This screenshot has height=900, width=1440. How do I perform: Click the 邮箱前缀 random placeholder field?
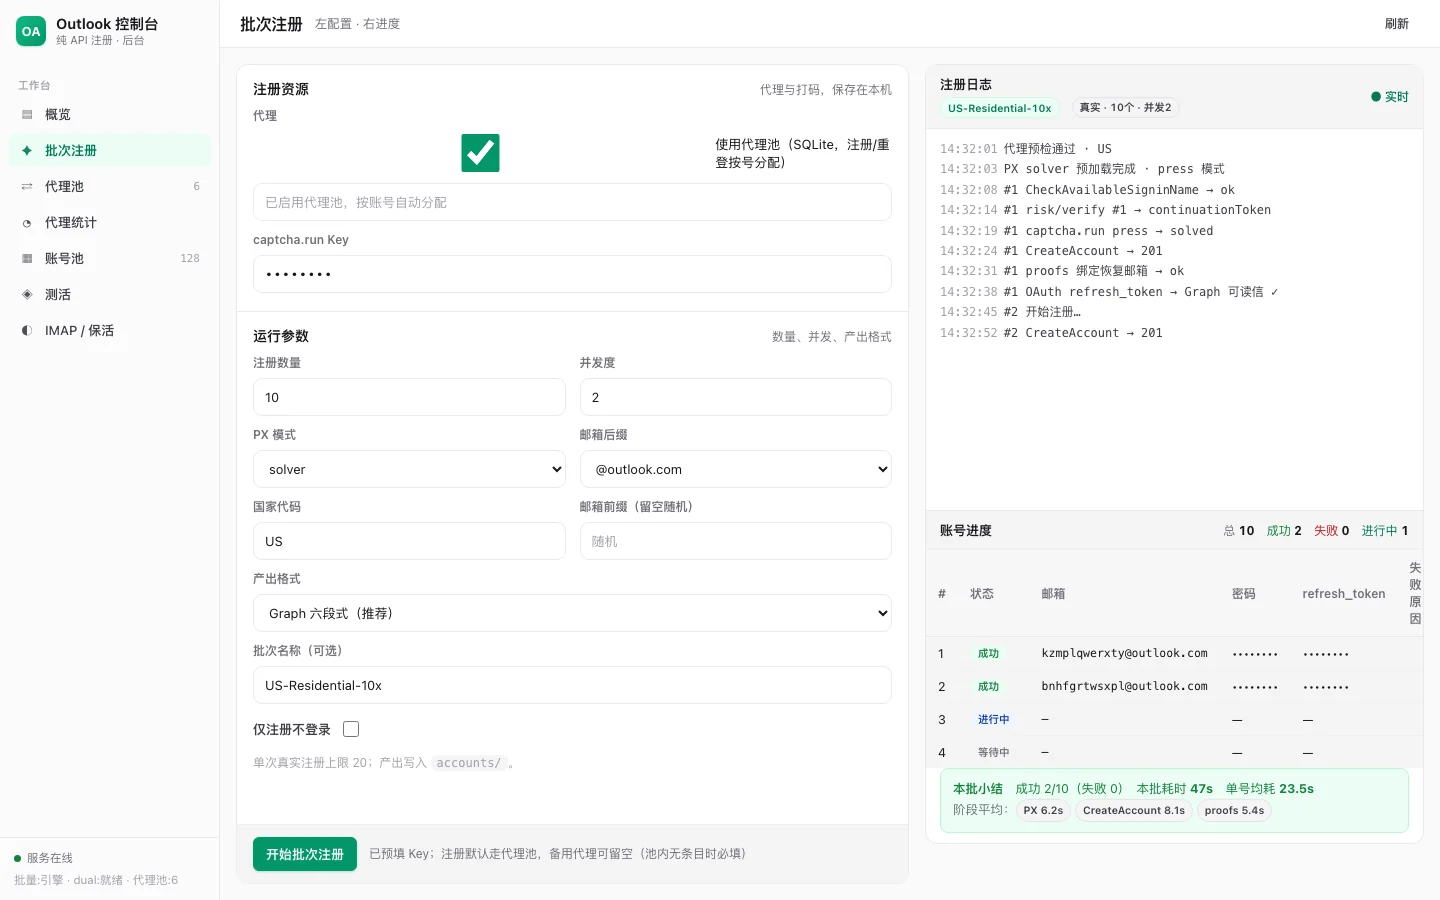(x=736, y=541)
